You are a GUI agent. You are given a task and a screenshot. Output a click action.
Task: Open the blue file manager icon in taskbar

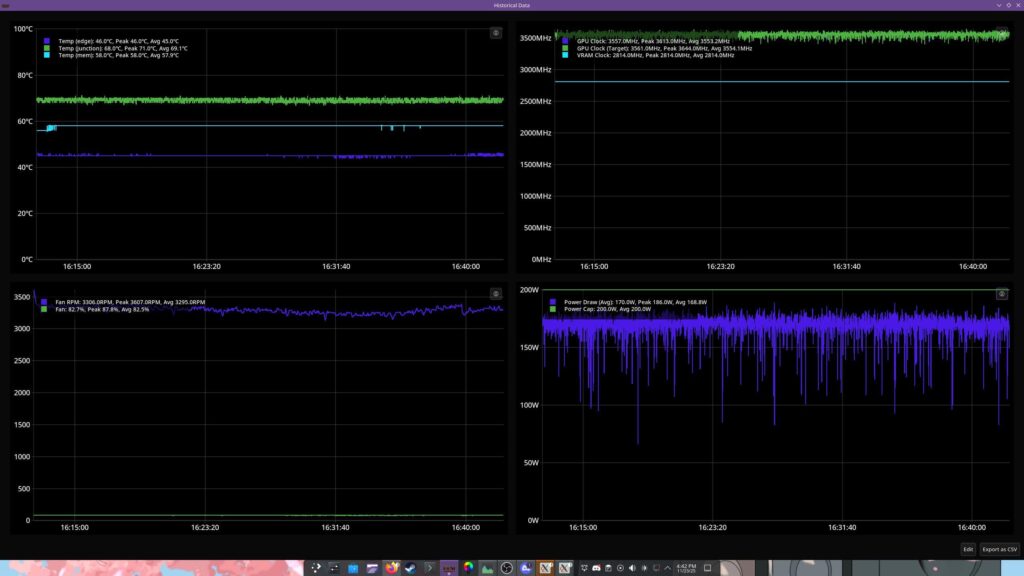[353, 568]
